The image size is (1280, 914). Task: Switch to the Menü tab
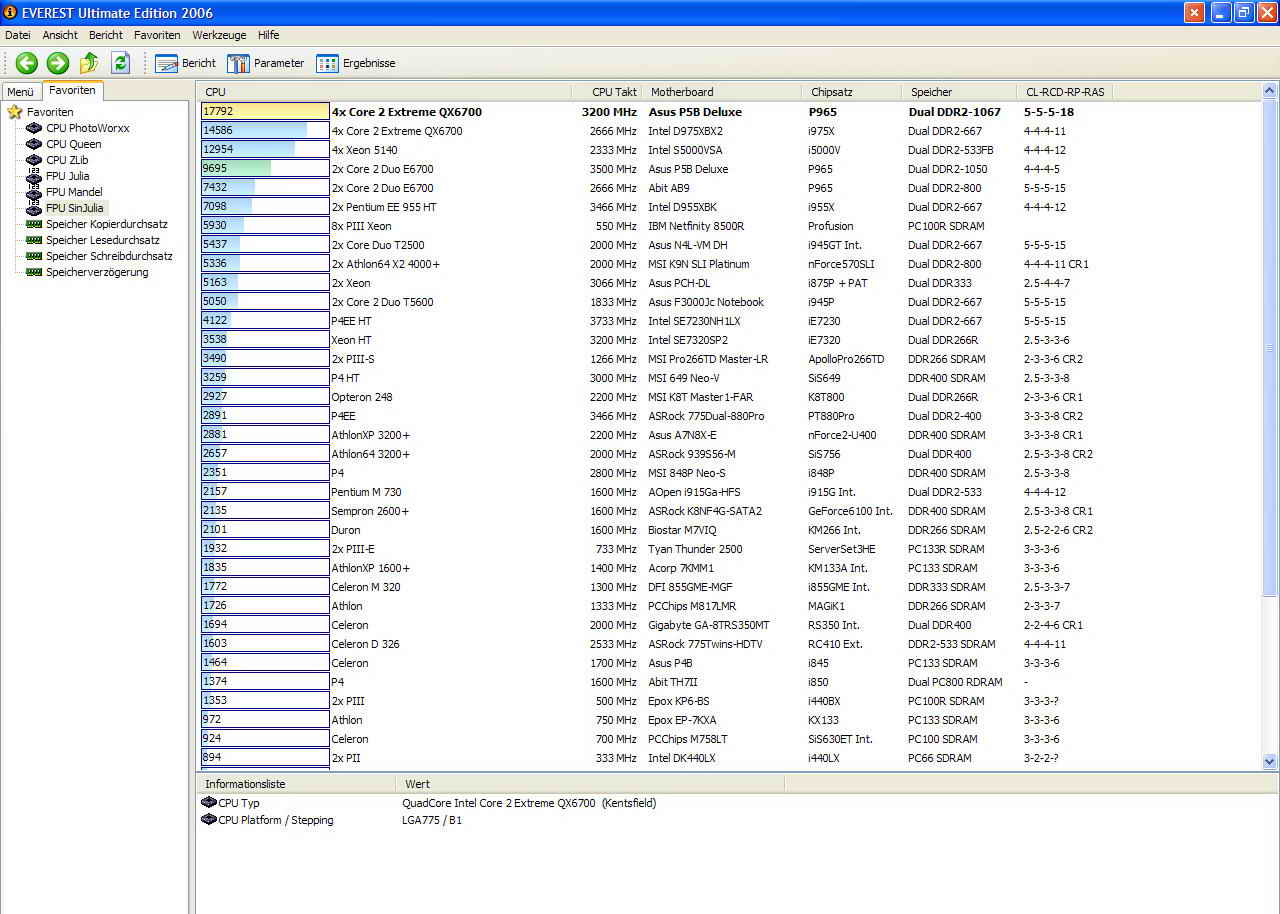pyautogui.click(x=21, y=92)
